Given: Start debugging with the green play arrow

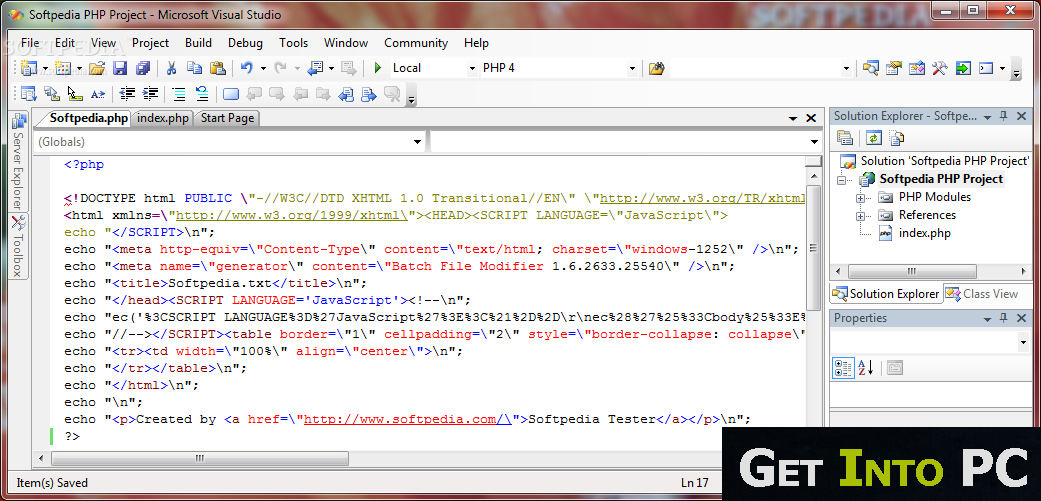Looking at the screenshot, I should click(378, 68).
